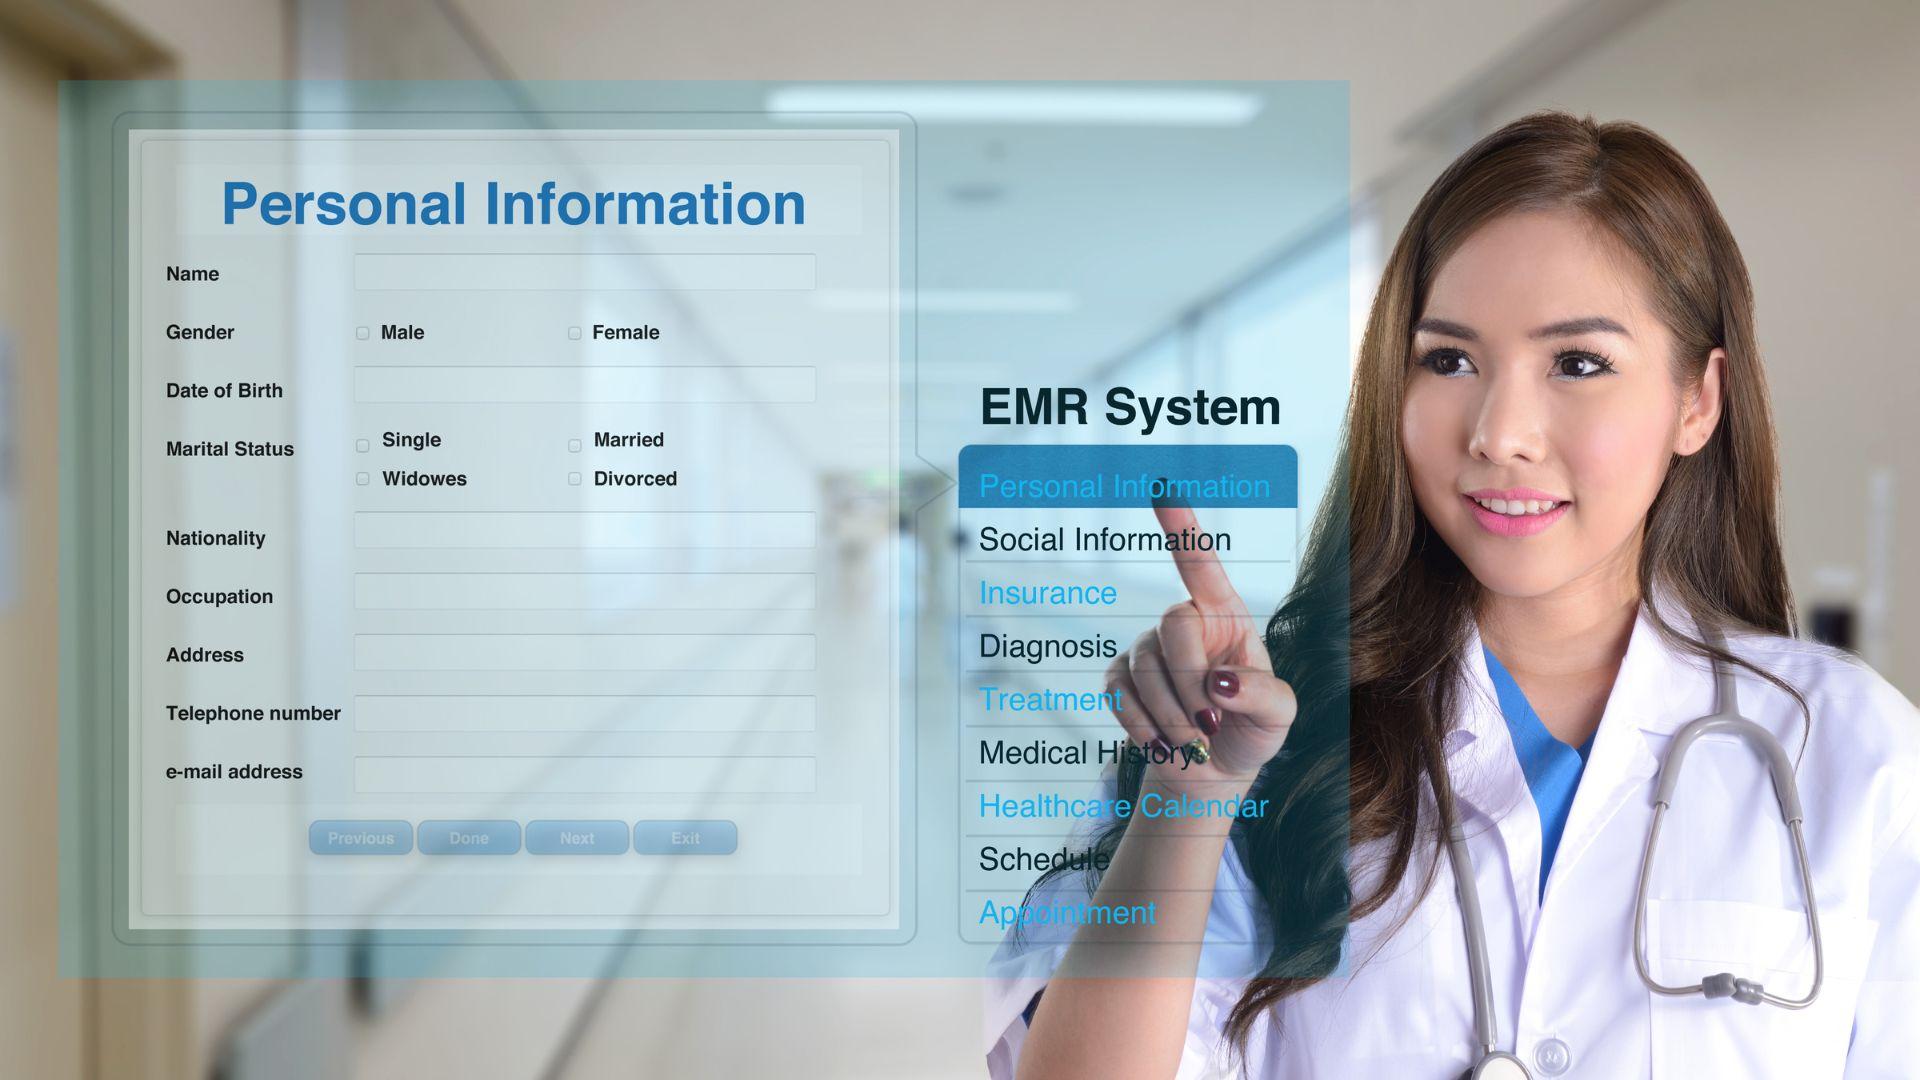
Task: Click Next button to advance form
Action: click(576, 837)
